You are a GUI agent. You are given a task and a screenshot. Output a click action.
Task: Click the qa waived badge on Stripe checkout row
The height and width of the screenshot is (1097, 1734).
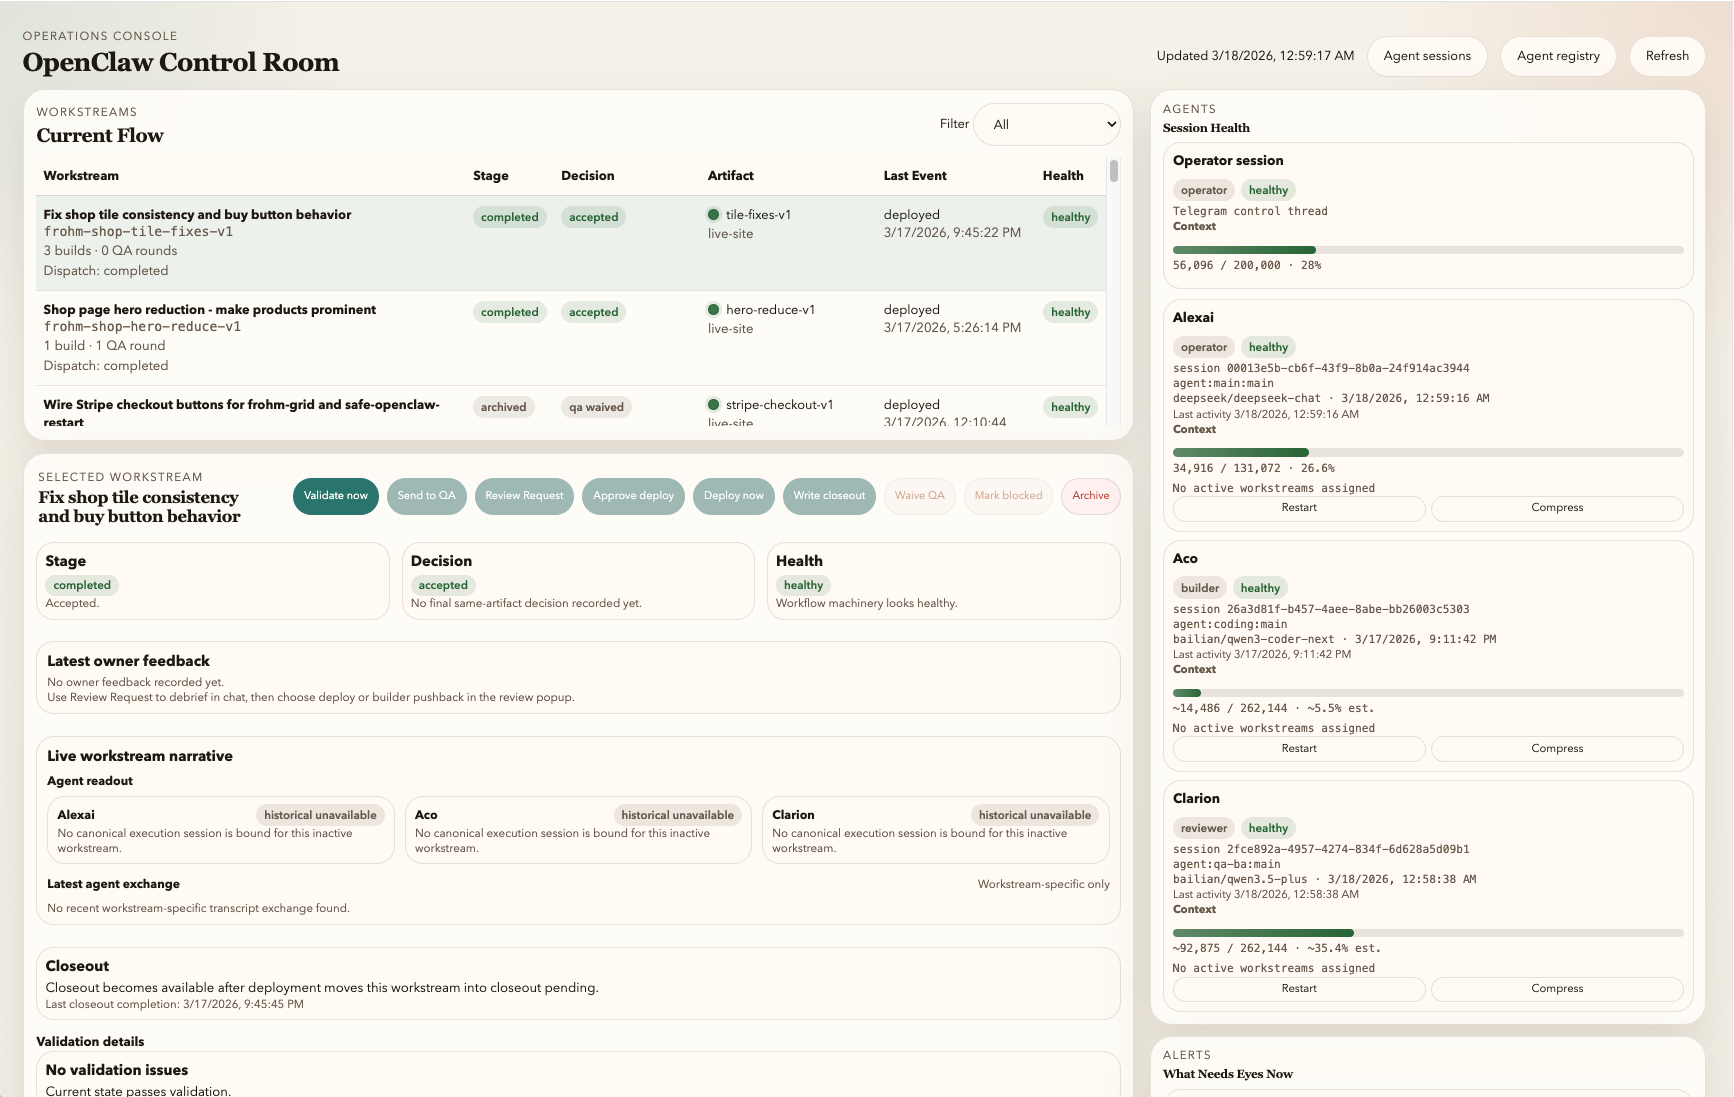pos(596,407)
